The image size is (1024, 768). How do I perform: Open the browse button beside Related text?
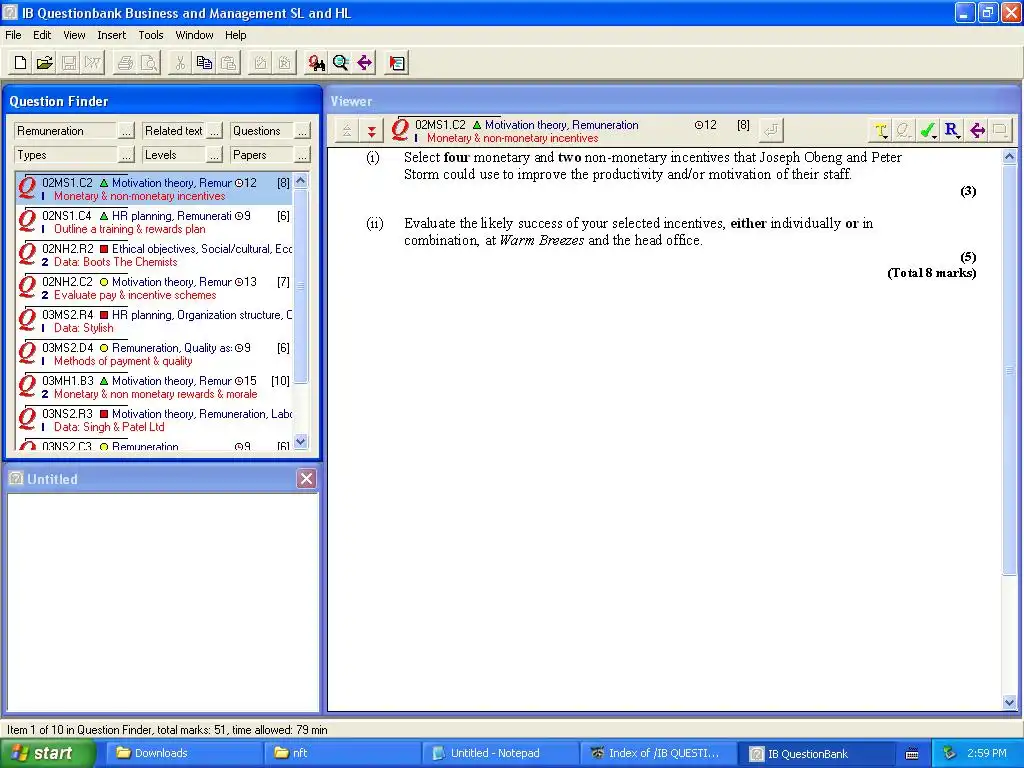(x=214, y=131)
